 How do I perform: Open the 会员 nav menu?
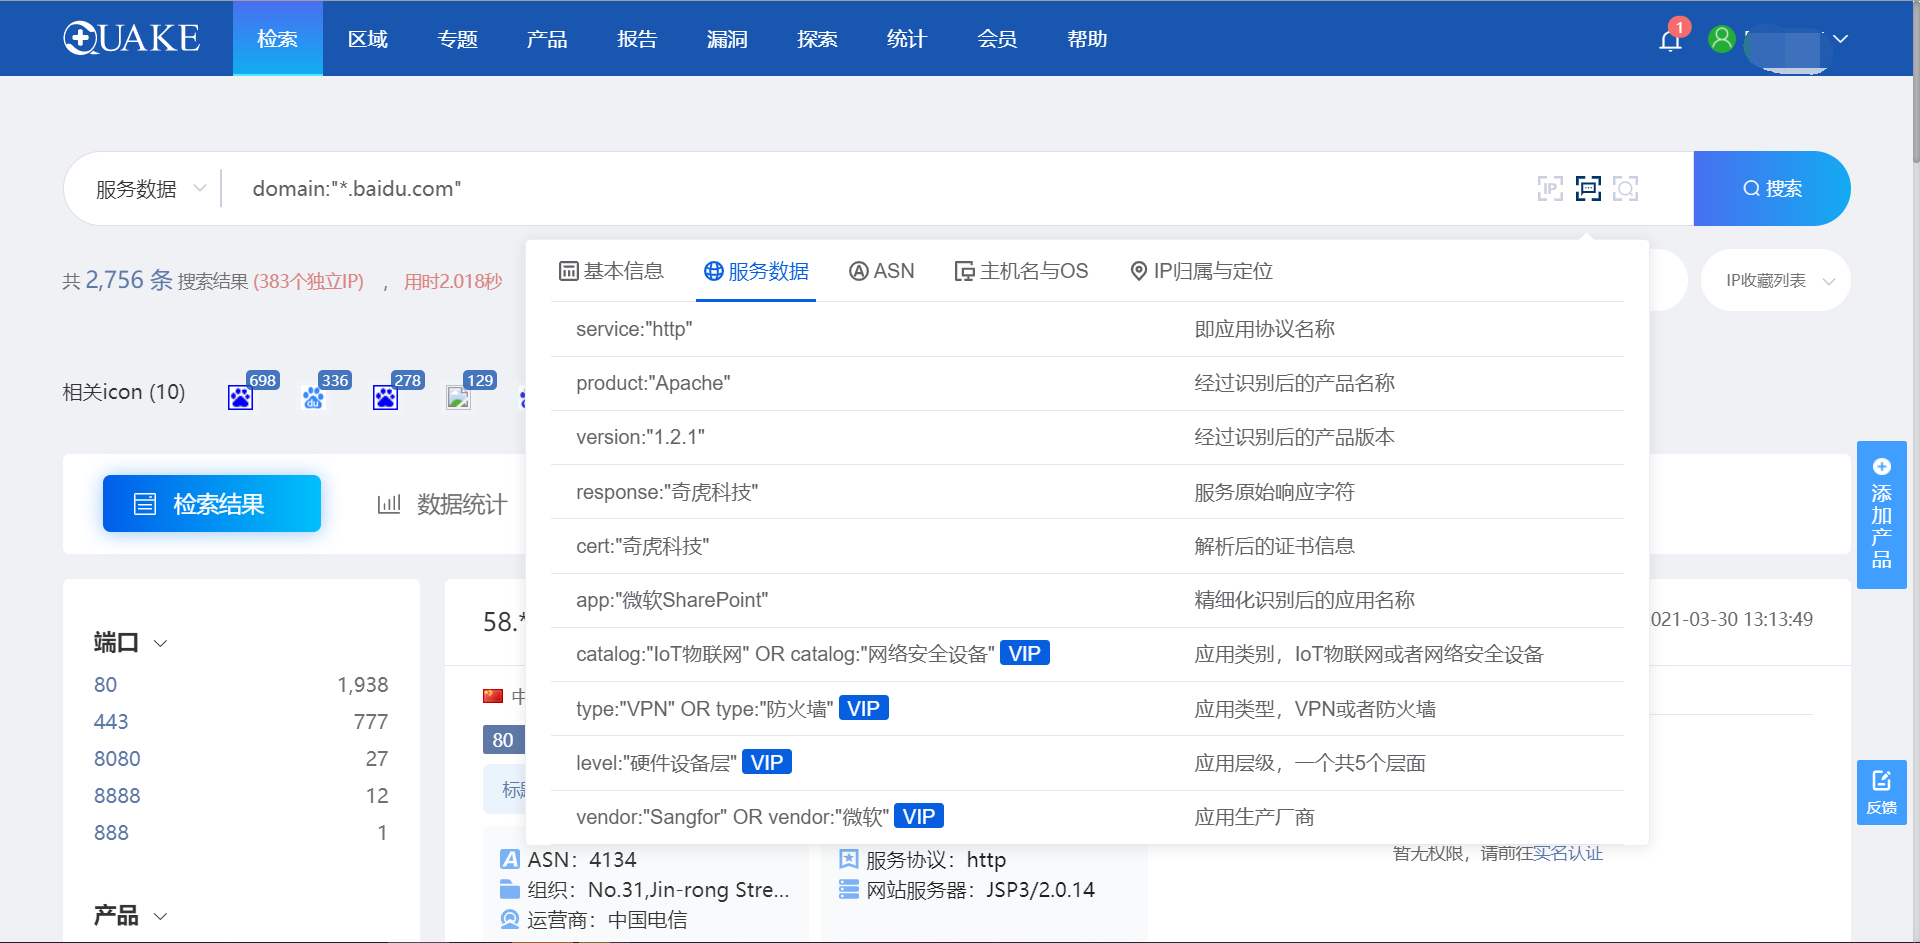997,38
